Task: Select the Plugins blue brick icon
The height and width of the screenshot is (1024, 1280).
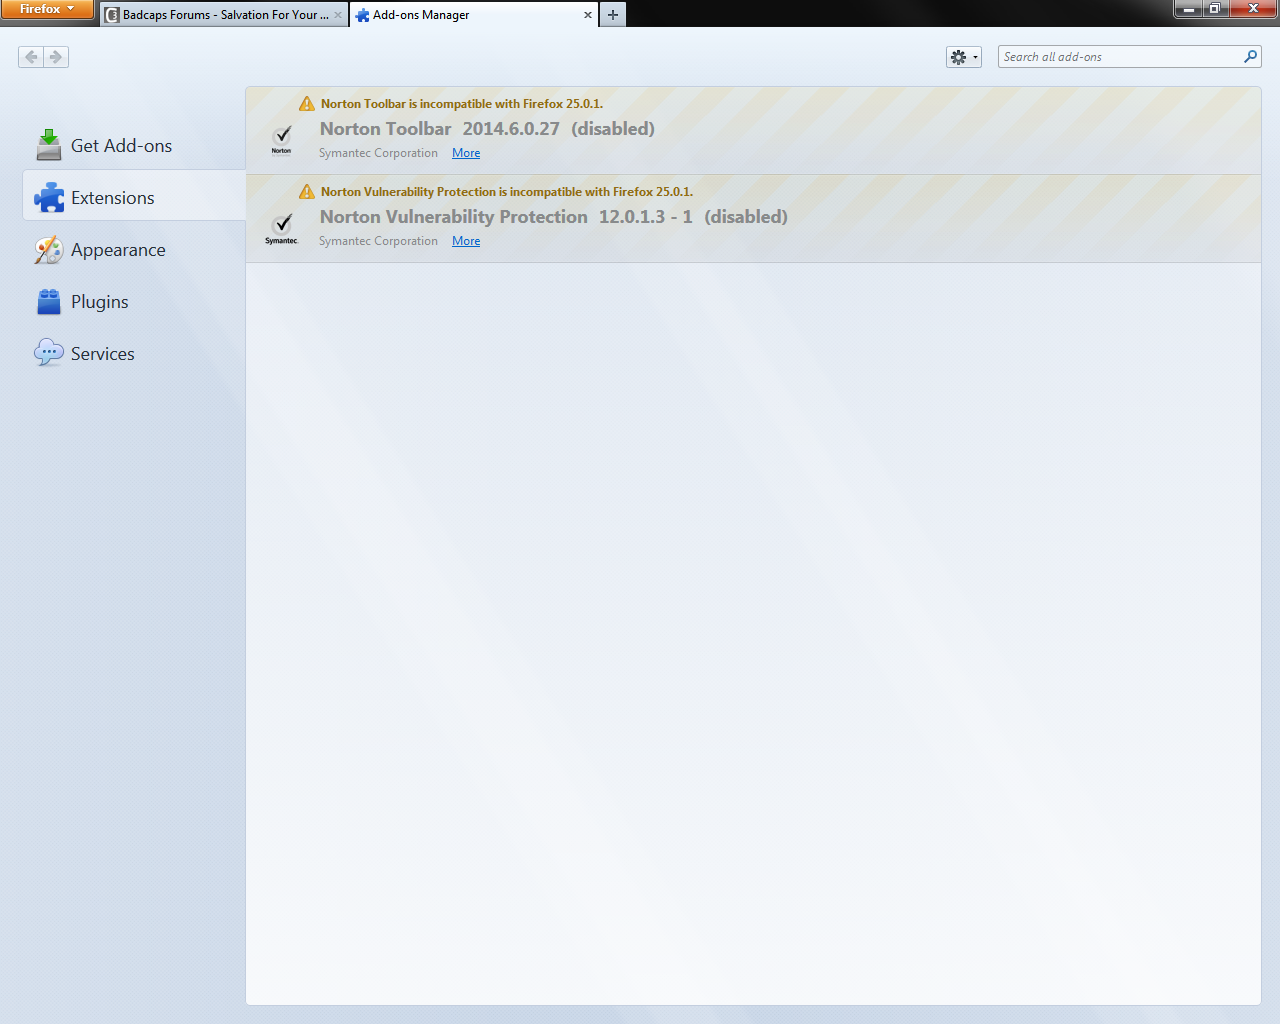Action: [49, 301]
